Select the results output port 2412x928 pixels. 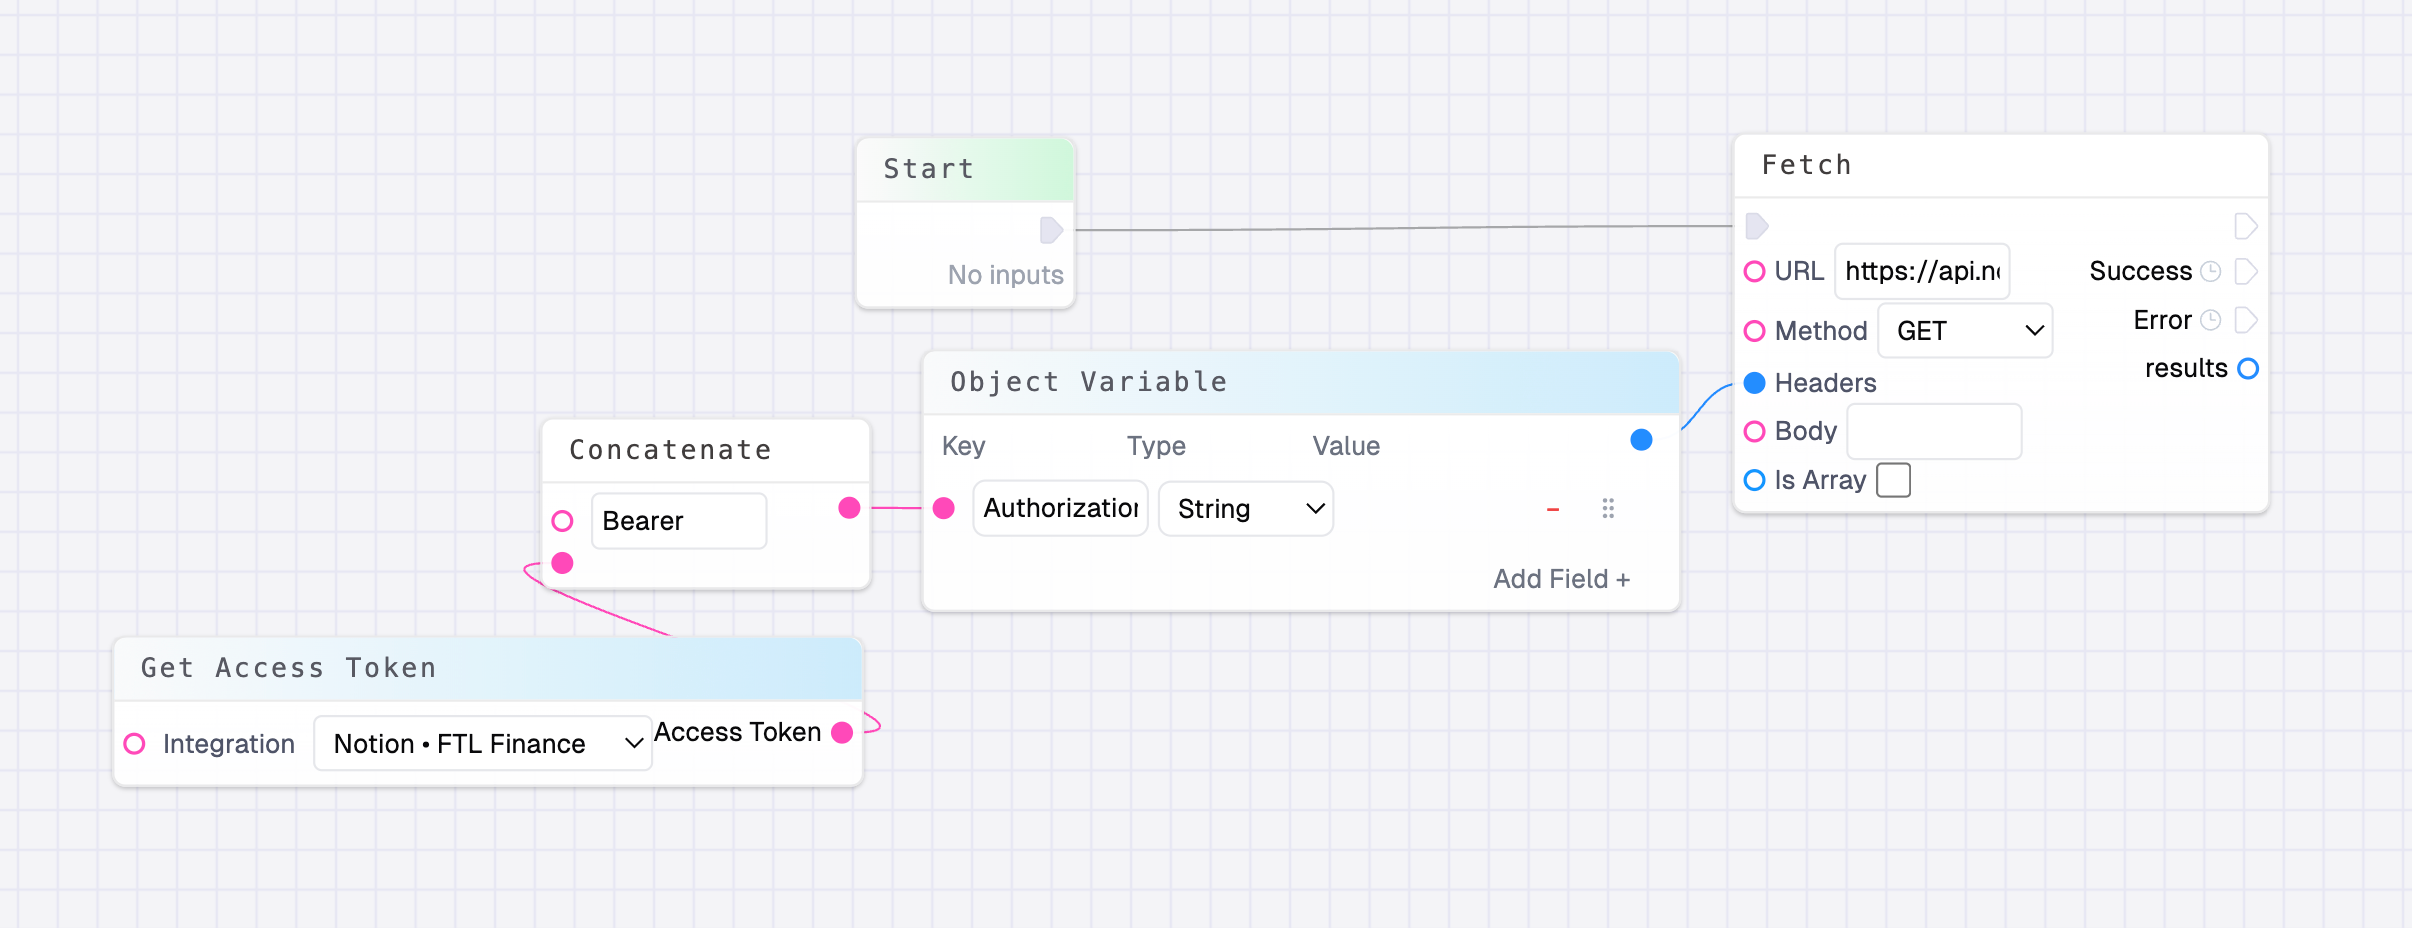click(x=2248, y=369)
